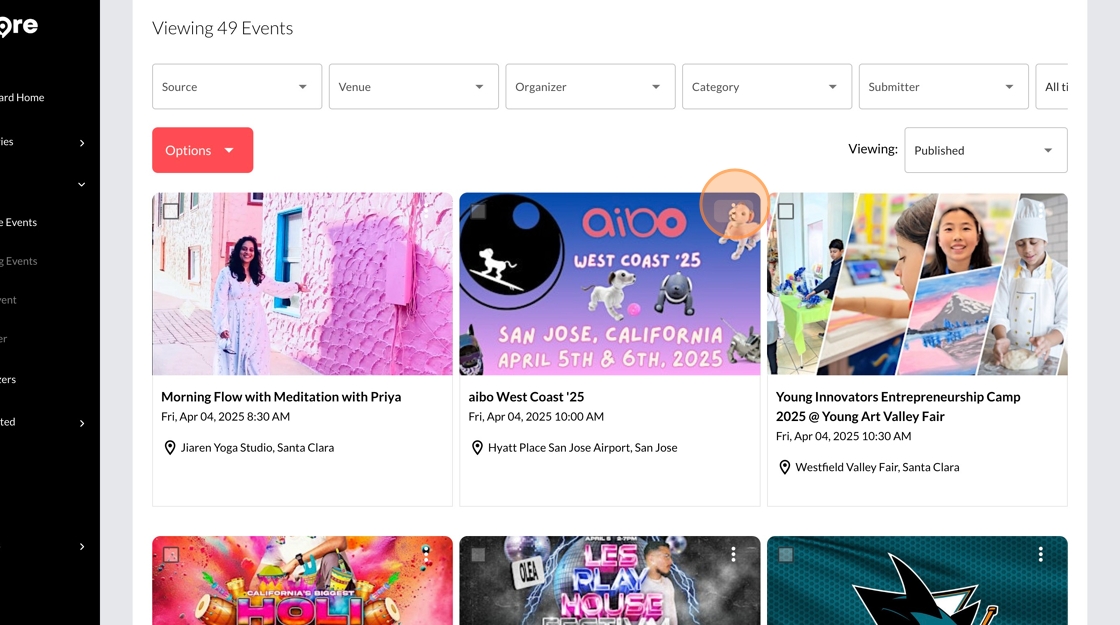
Task: Click the 'Viewing 49 Events' heading
Action: tap(223, 28)
